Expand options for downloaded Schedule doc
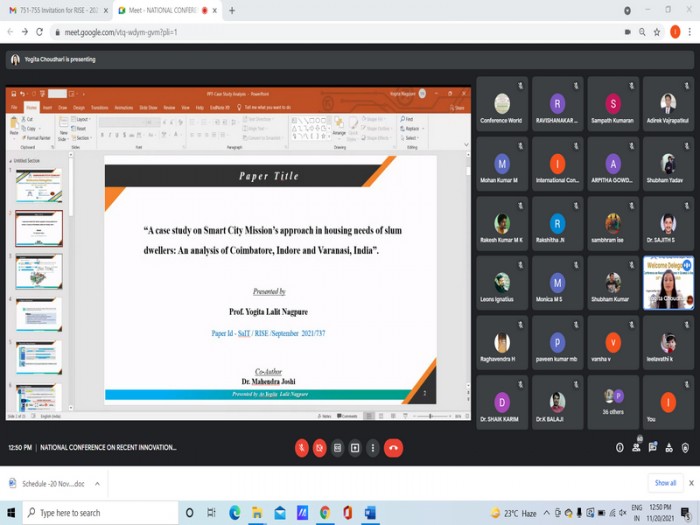700x525 pixels. 97,483
